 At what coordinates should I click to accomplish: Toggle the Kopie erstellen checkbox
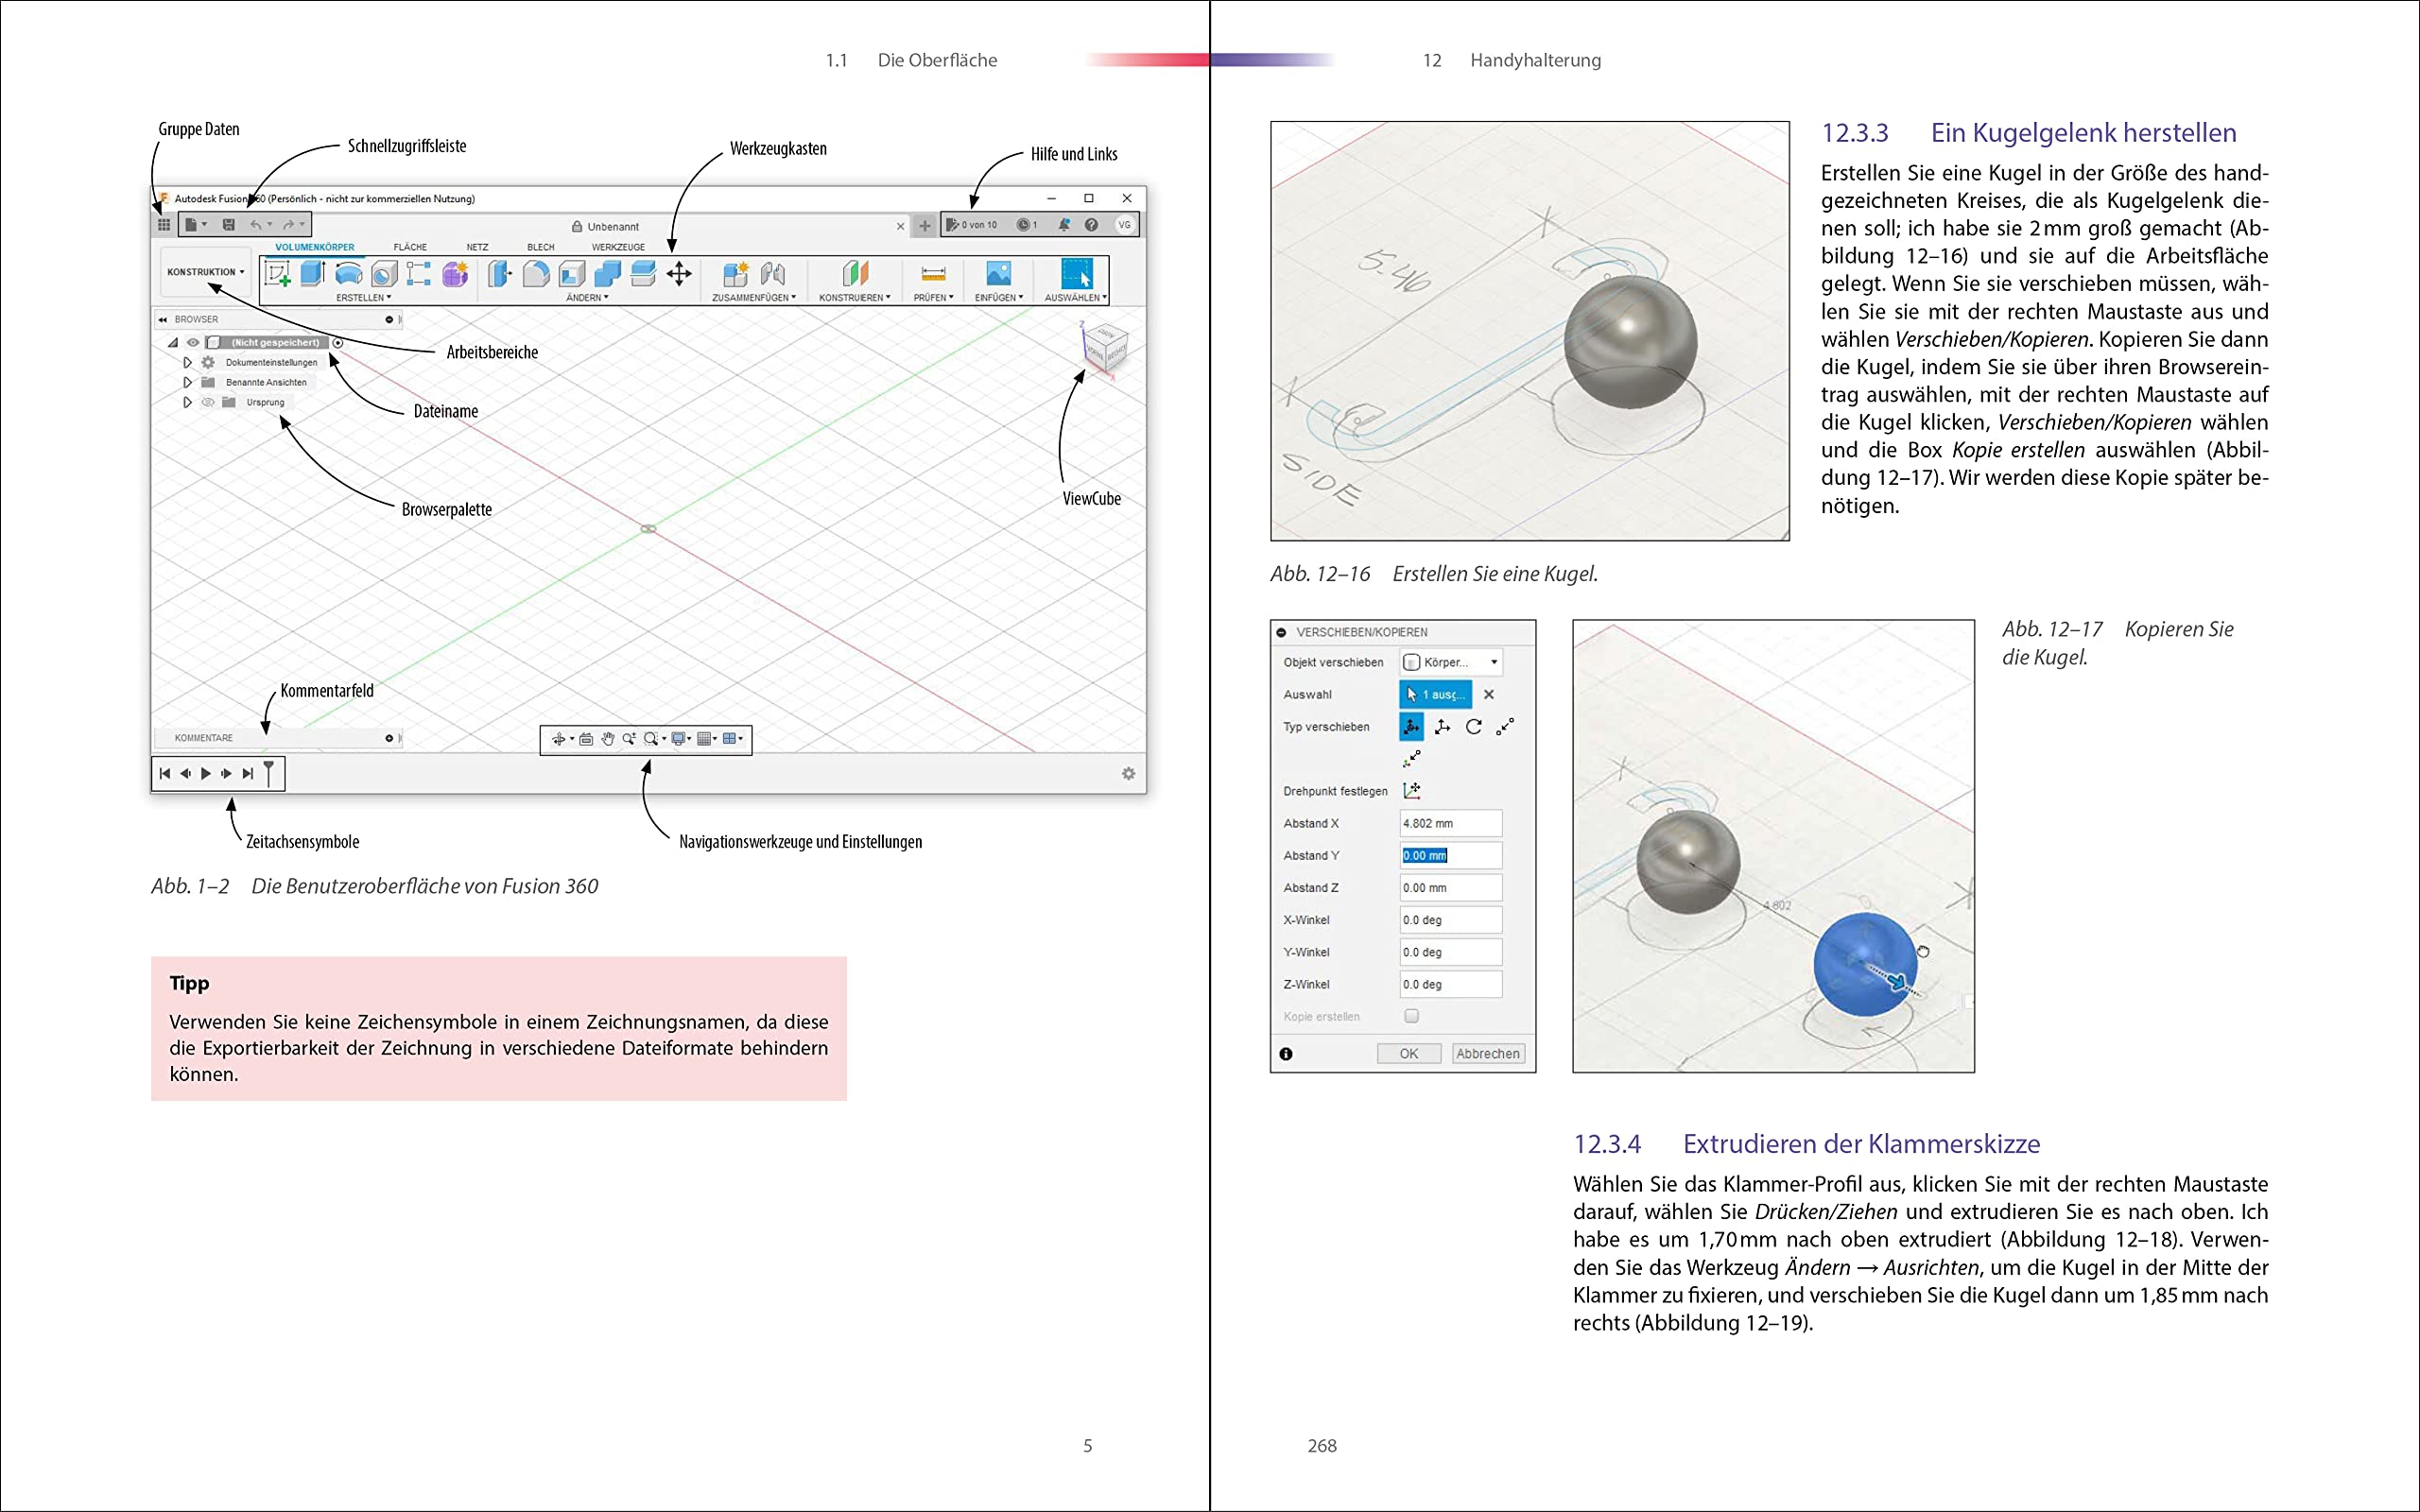pos(1412,1016)
